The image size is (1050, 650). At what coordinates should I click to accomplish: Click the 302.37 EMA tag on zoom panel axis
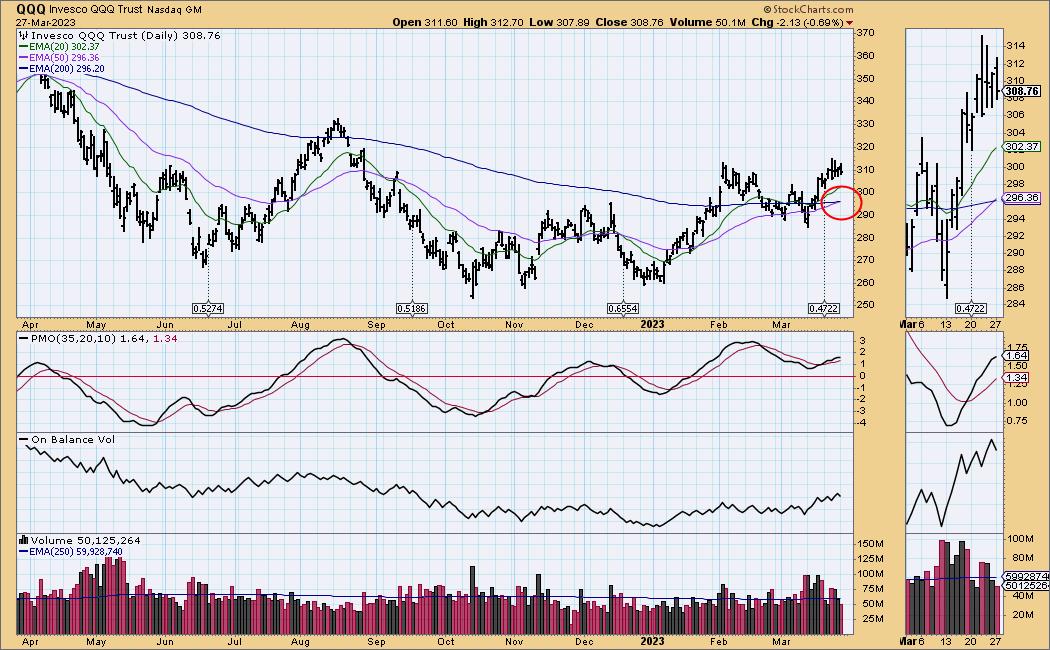1022,147
